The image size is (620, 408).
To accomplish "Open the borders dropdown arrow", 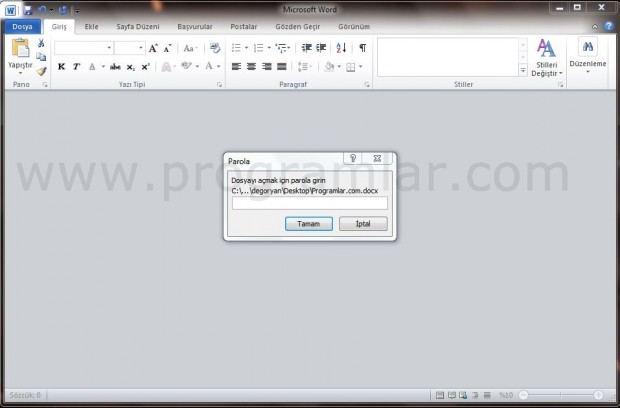I will (x=360, y=67).
